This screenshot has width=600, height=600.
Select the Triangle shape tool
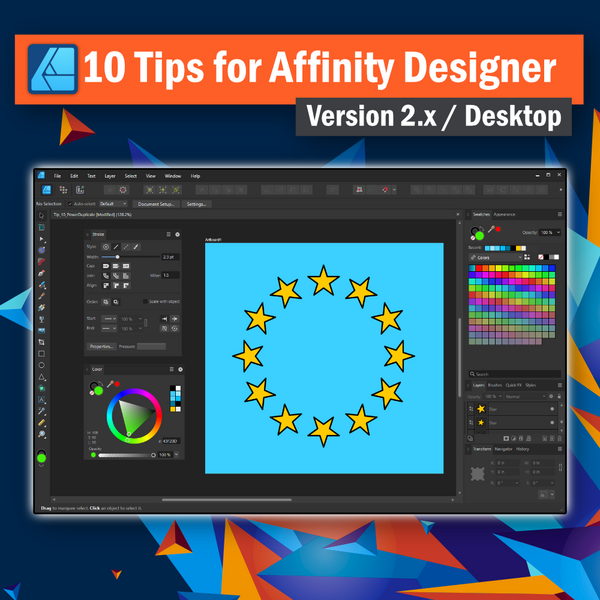tap(41, 377)
